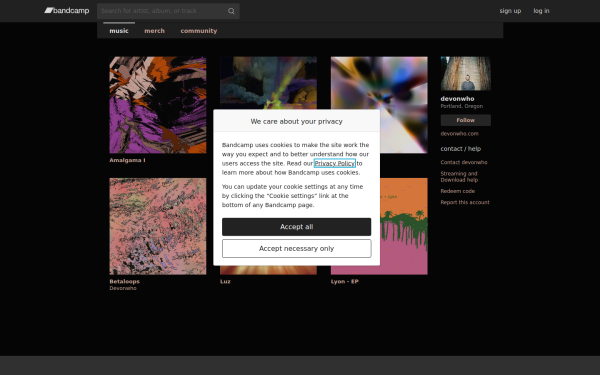Open the Contact devonwho link

[464, 162]
